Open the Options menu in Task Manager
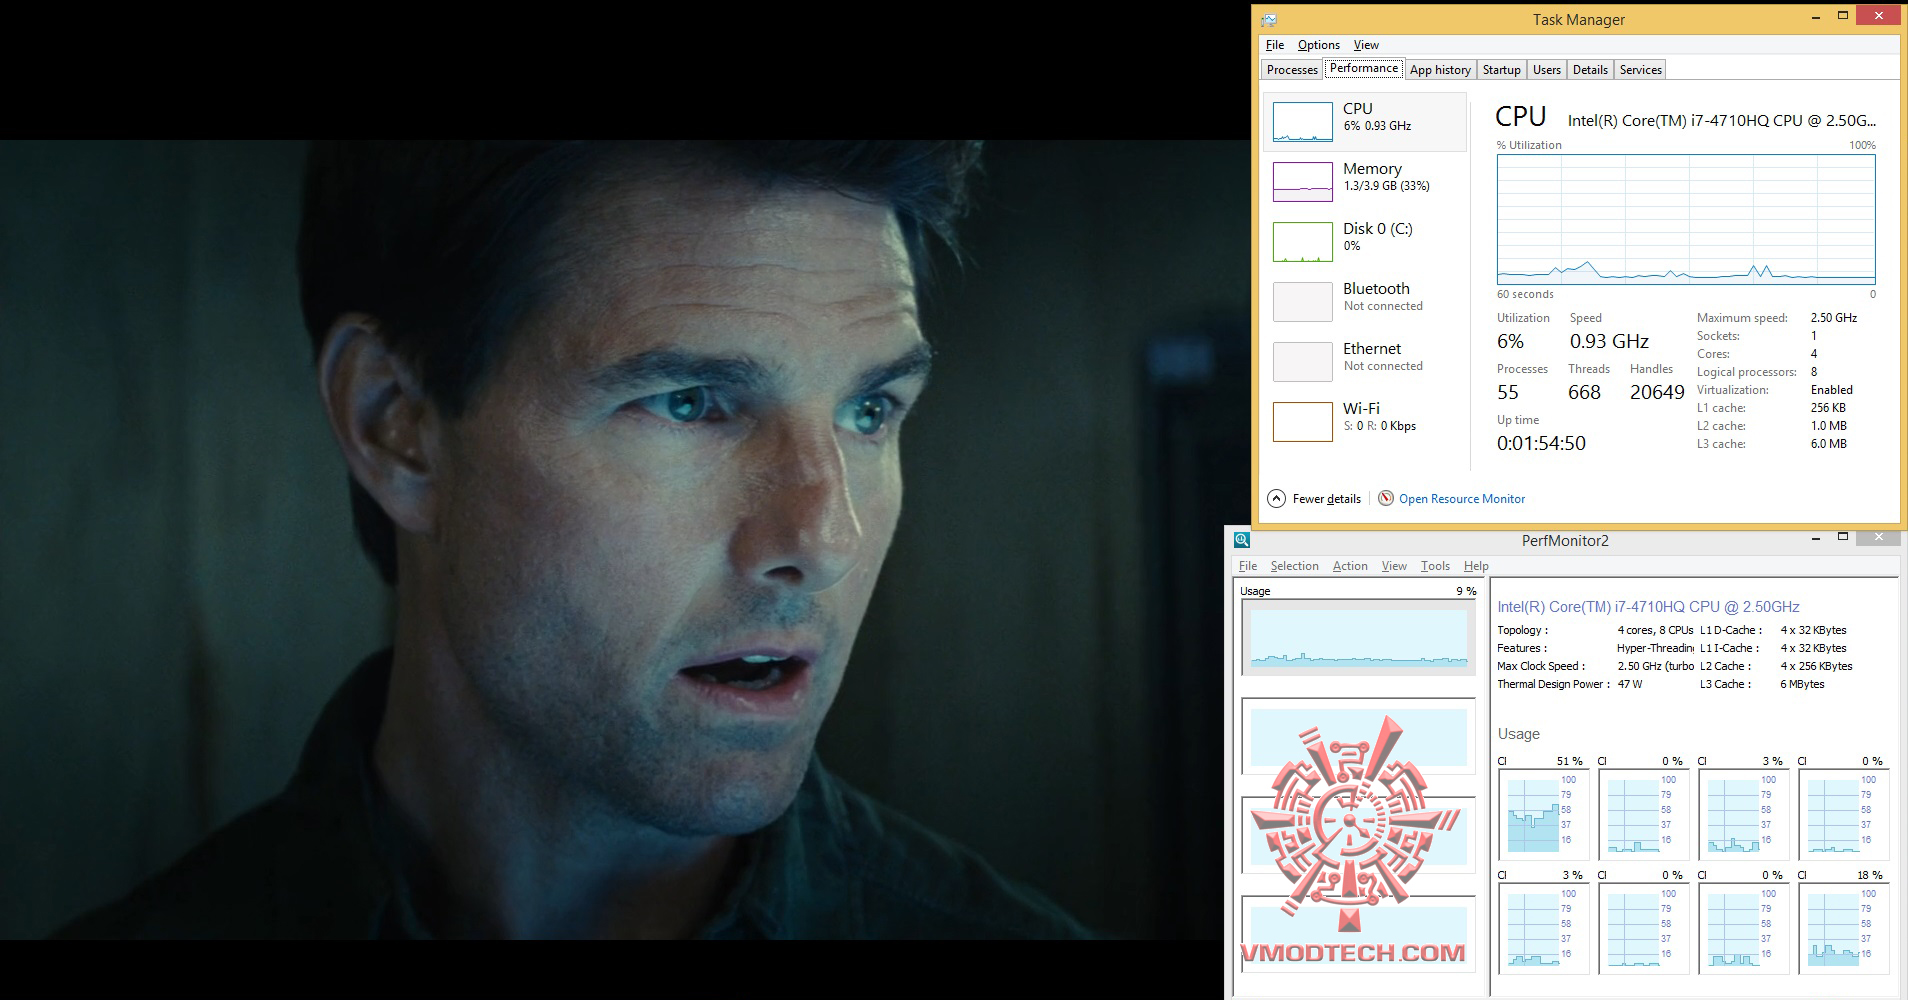Image resolution: width=1908 pixels, height=1000 pixels. point(1319,45)
